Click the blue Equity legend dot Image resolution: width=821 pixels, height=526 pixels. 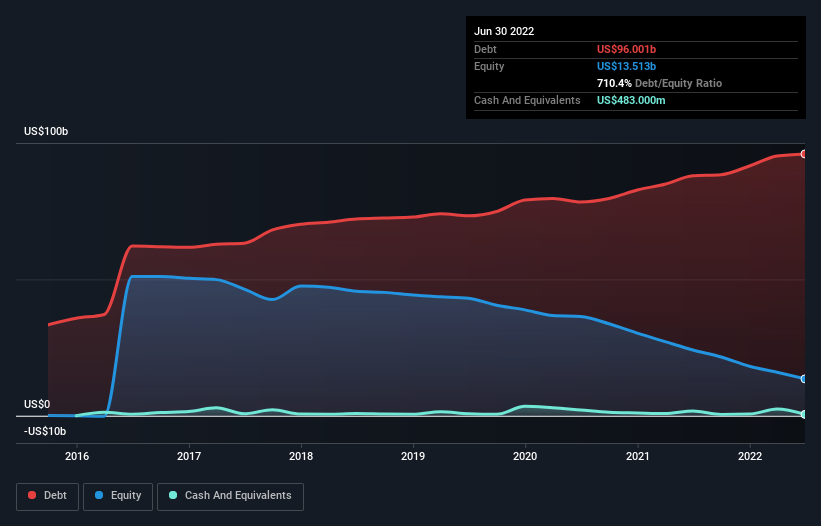pyautogui.click(x=99, y=495)
